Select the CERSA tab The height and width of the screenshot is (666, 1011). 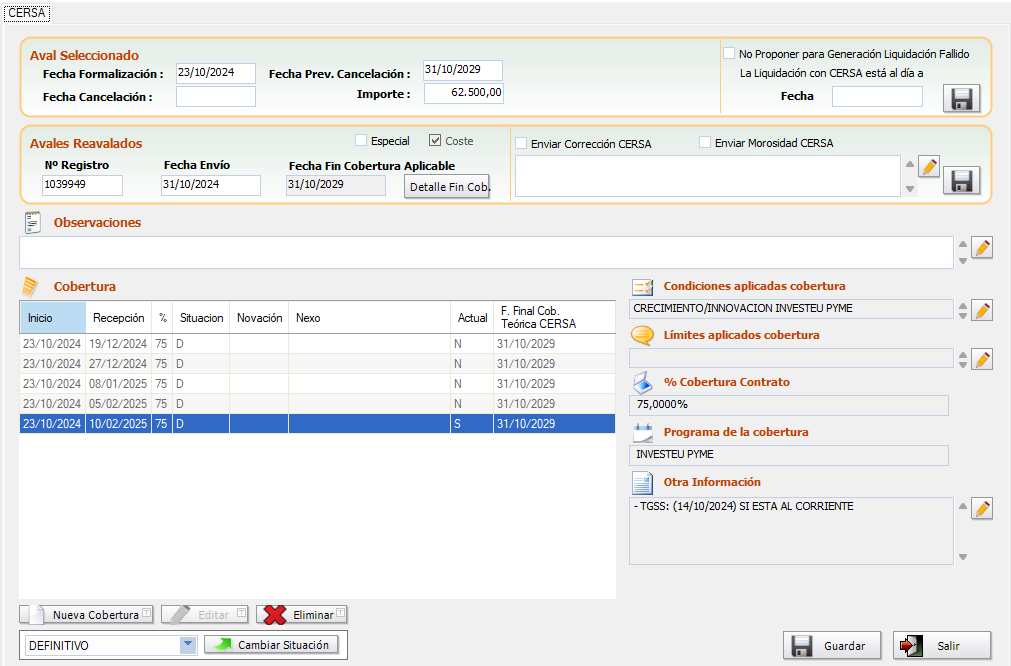[x=26, y=13]
